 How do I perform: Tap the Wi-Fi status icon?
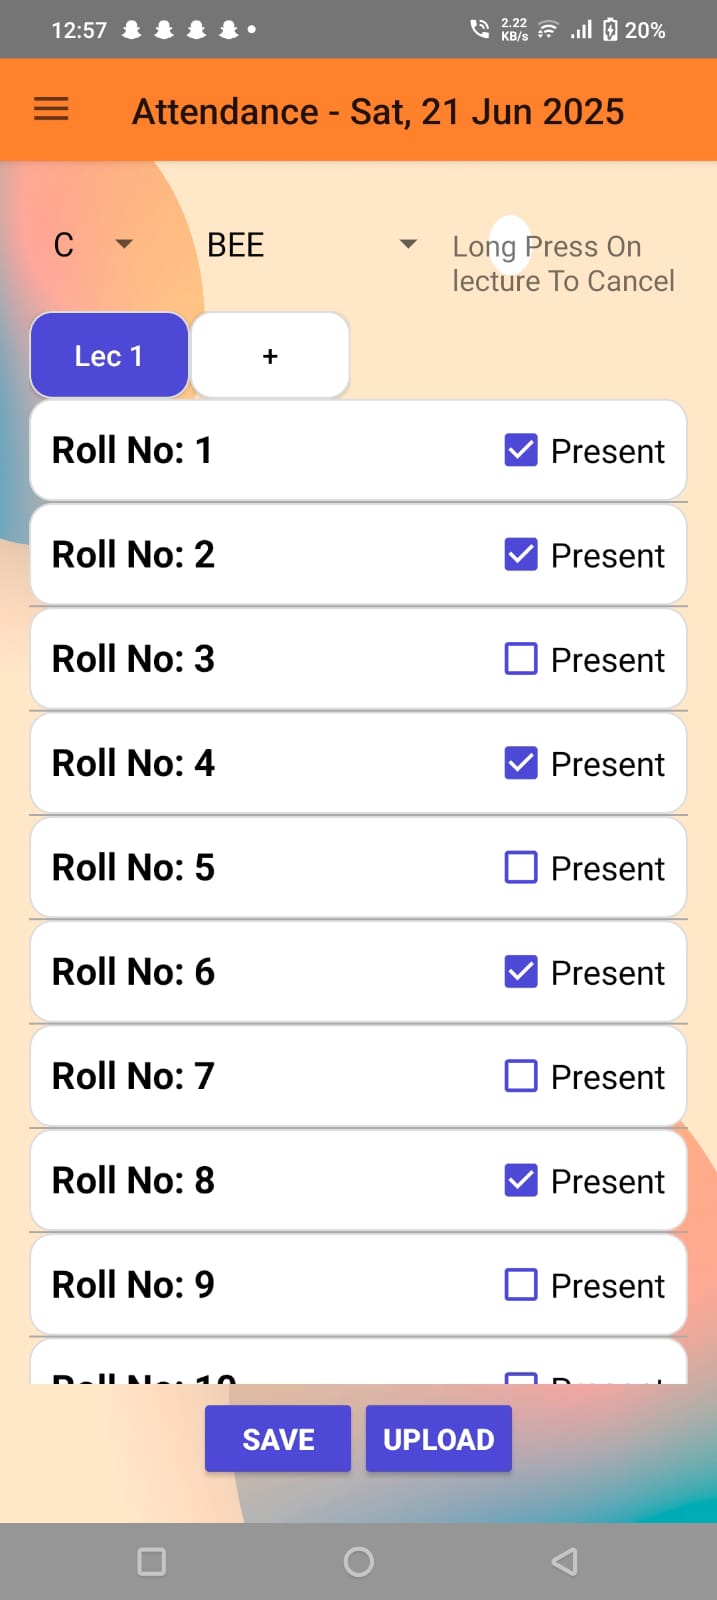547,30
